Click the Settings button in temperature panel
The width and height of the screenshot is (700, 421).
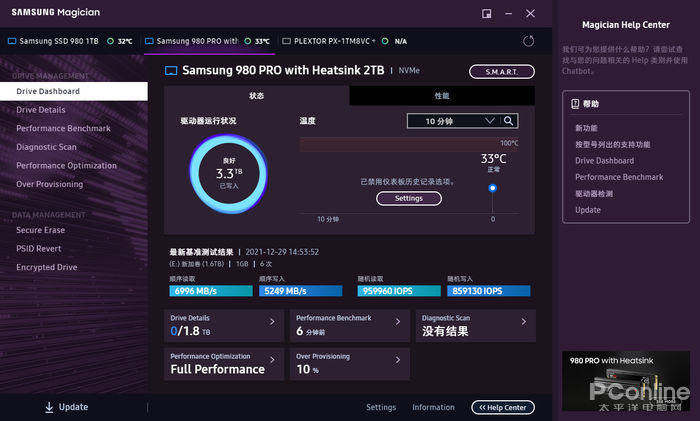[x=409, y=198]
